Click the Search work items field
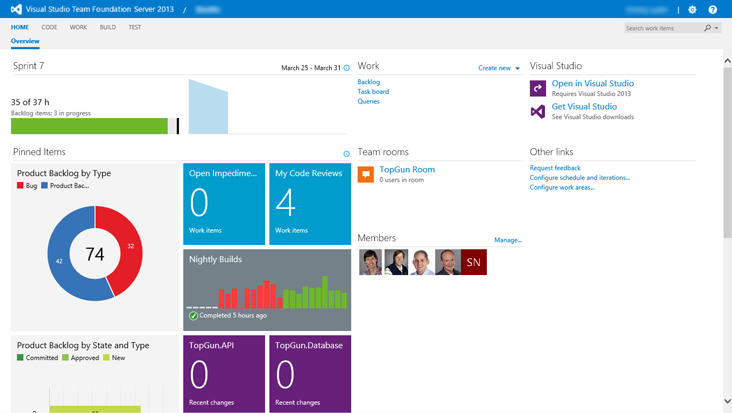732x413 pixels. click(663, 28)
